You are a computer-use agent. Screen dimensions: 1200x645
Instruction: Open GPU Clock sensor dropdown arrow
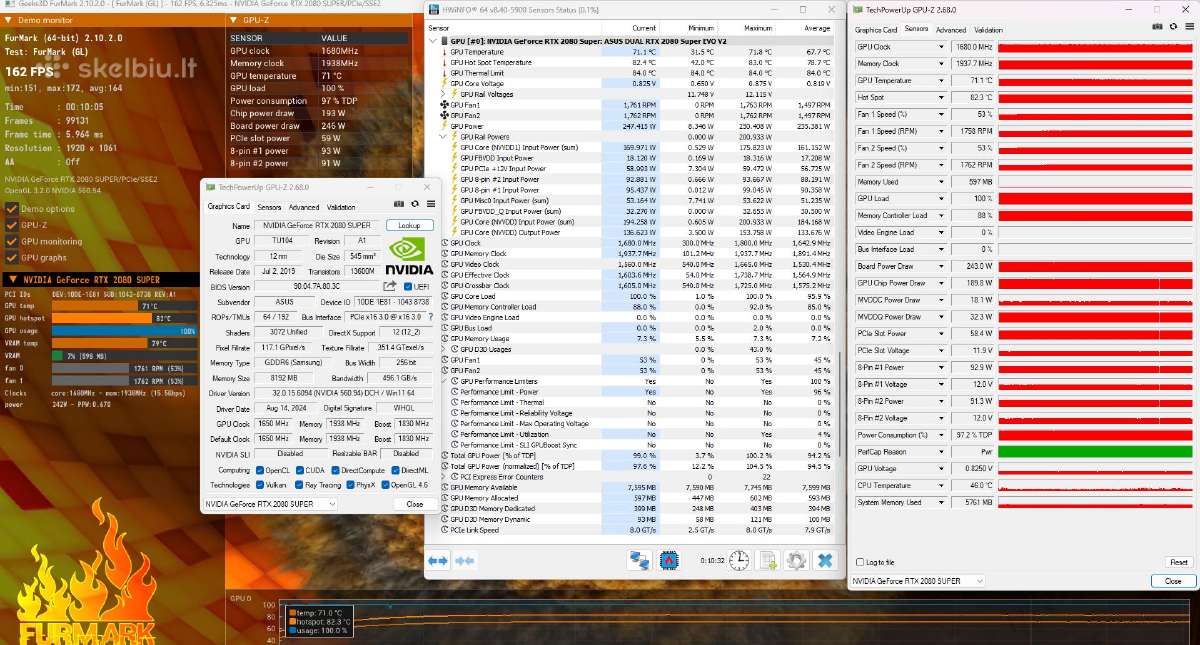point(941,47)
